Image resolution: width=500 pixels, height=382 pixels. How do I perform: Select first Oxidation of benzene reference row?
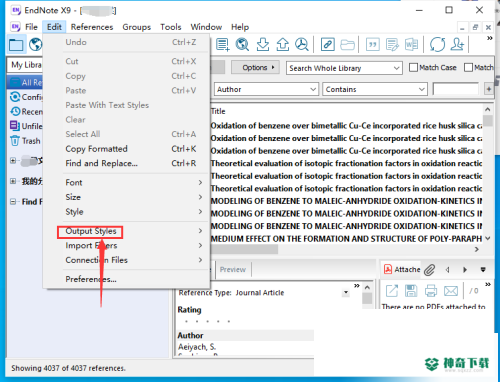coord(346,126)
